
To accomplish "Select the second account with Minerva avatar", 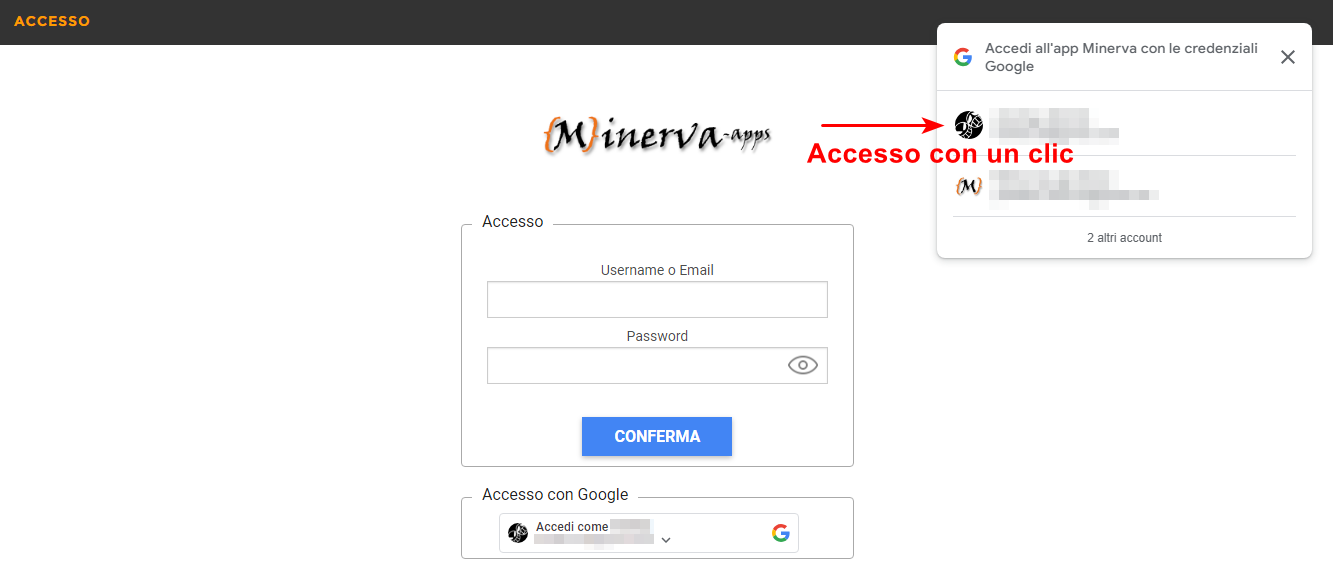I will tap(1124, 186).
